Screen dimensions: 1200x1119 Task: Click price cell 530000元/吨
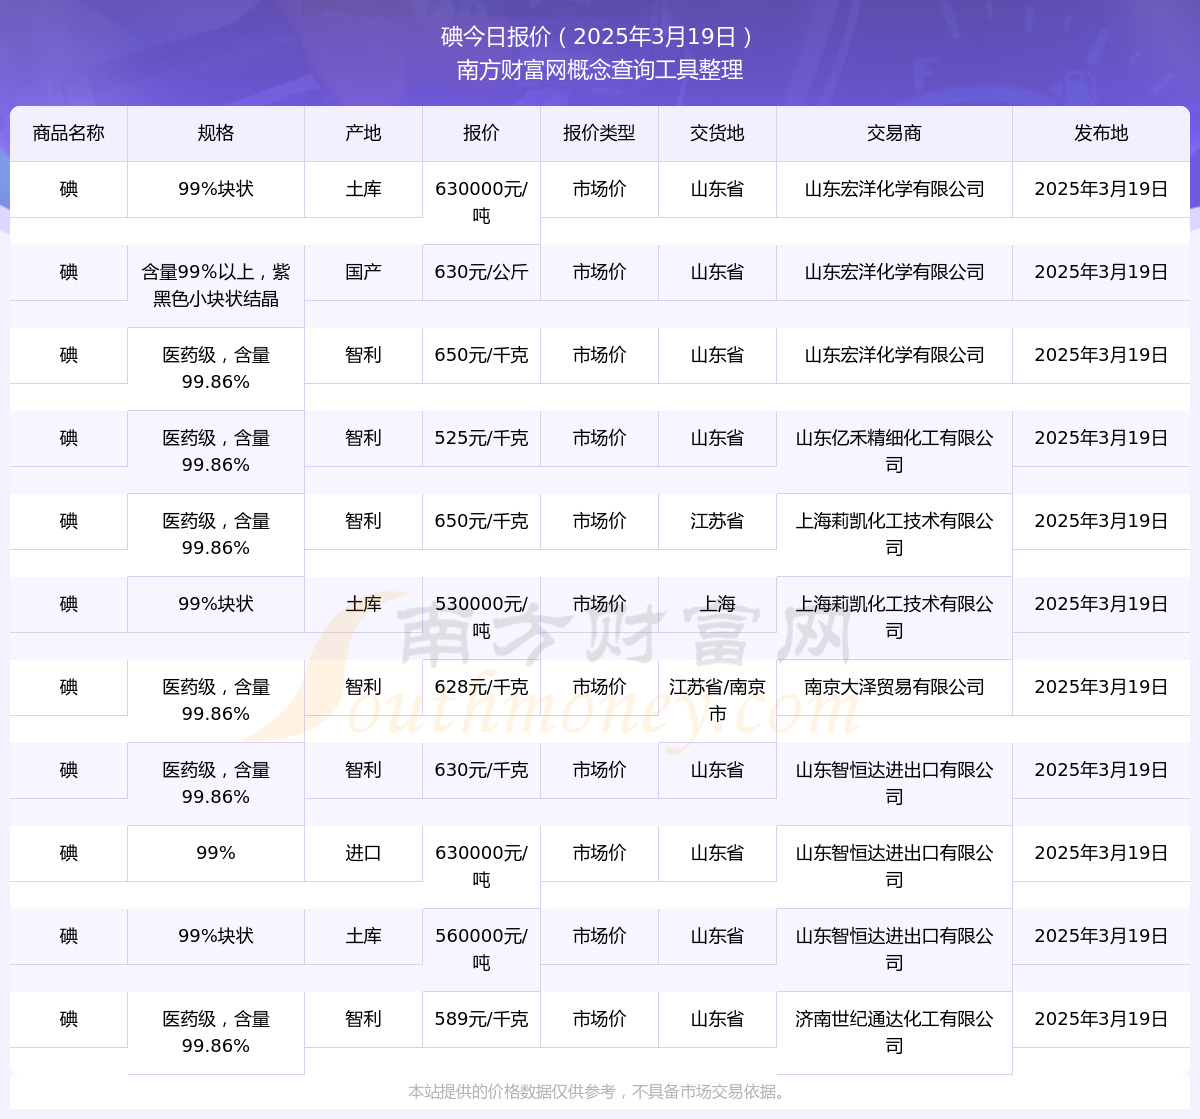[x=481, y=617]
